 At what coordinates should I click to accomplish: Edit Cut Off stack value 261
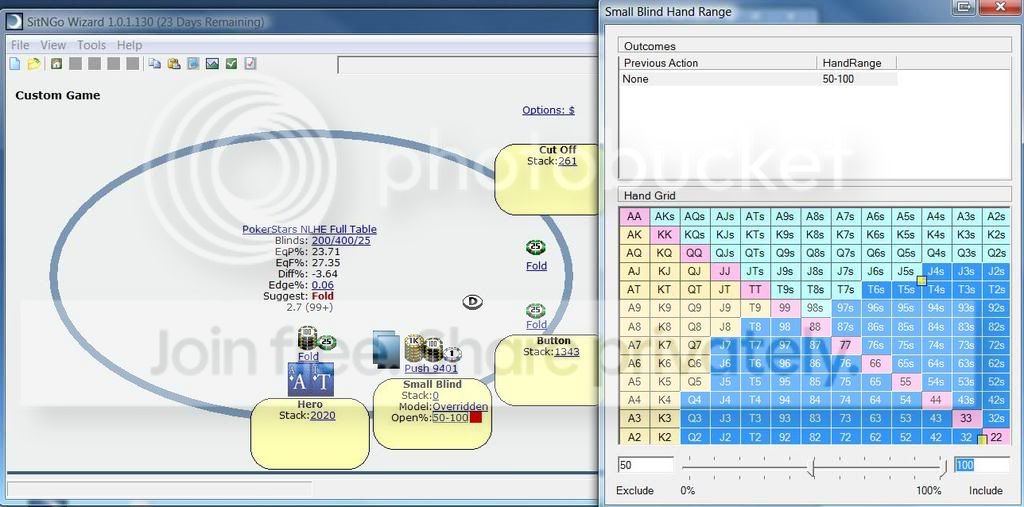tap(568, 161)
